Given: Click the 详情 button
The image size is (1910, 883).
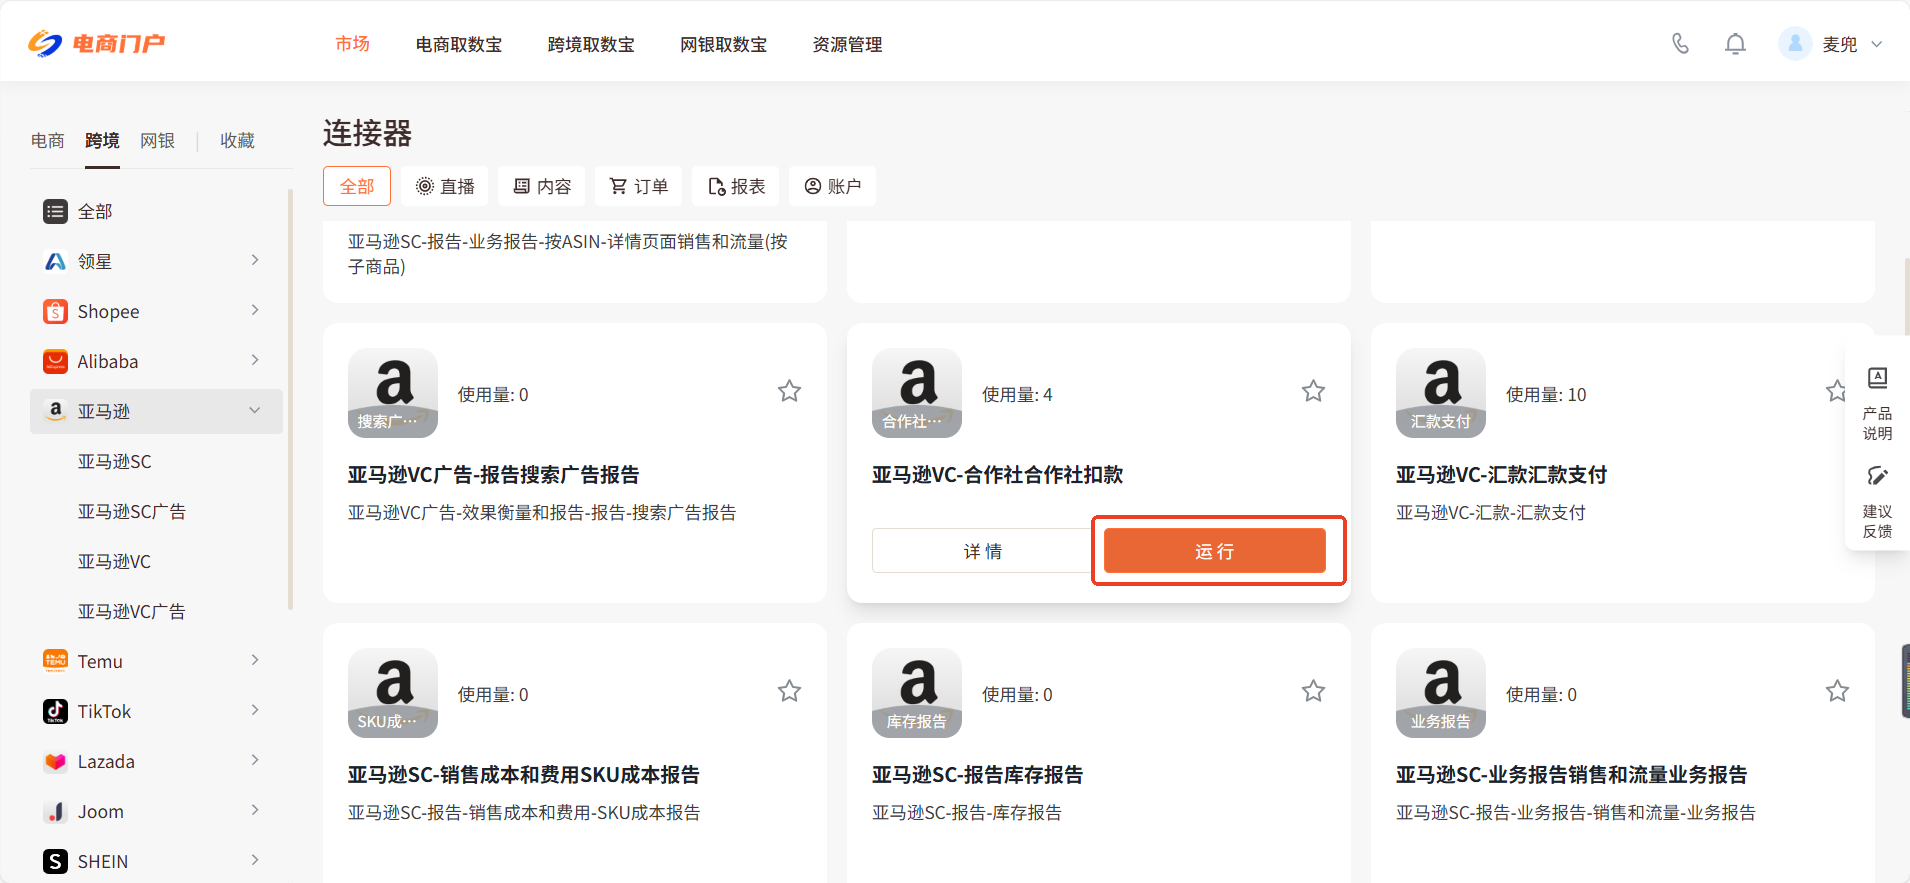Looking at the screenshot, I should pos(982,551).
